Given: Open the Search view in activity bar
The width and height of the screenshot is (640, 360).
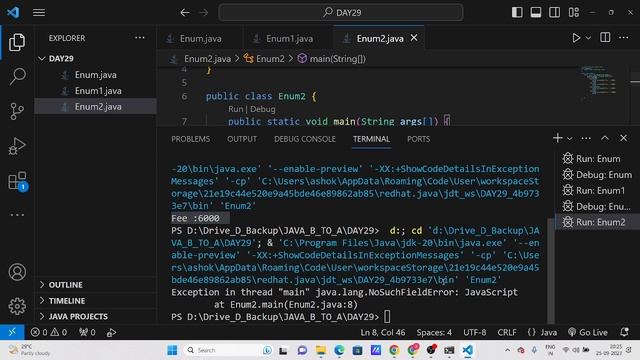Looking at the screenshot, I should (17, 77).
